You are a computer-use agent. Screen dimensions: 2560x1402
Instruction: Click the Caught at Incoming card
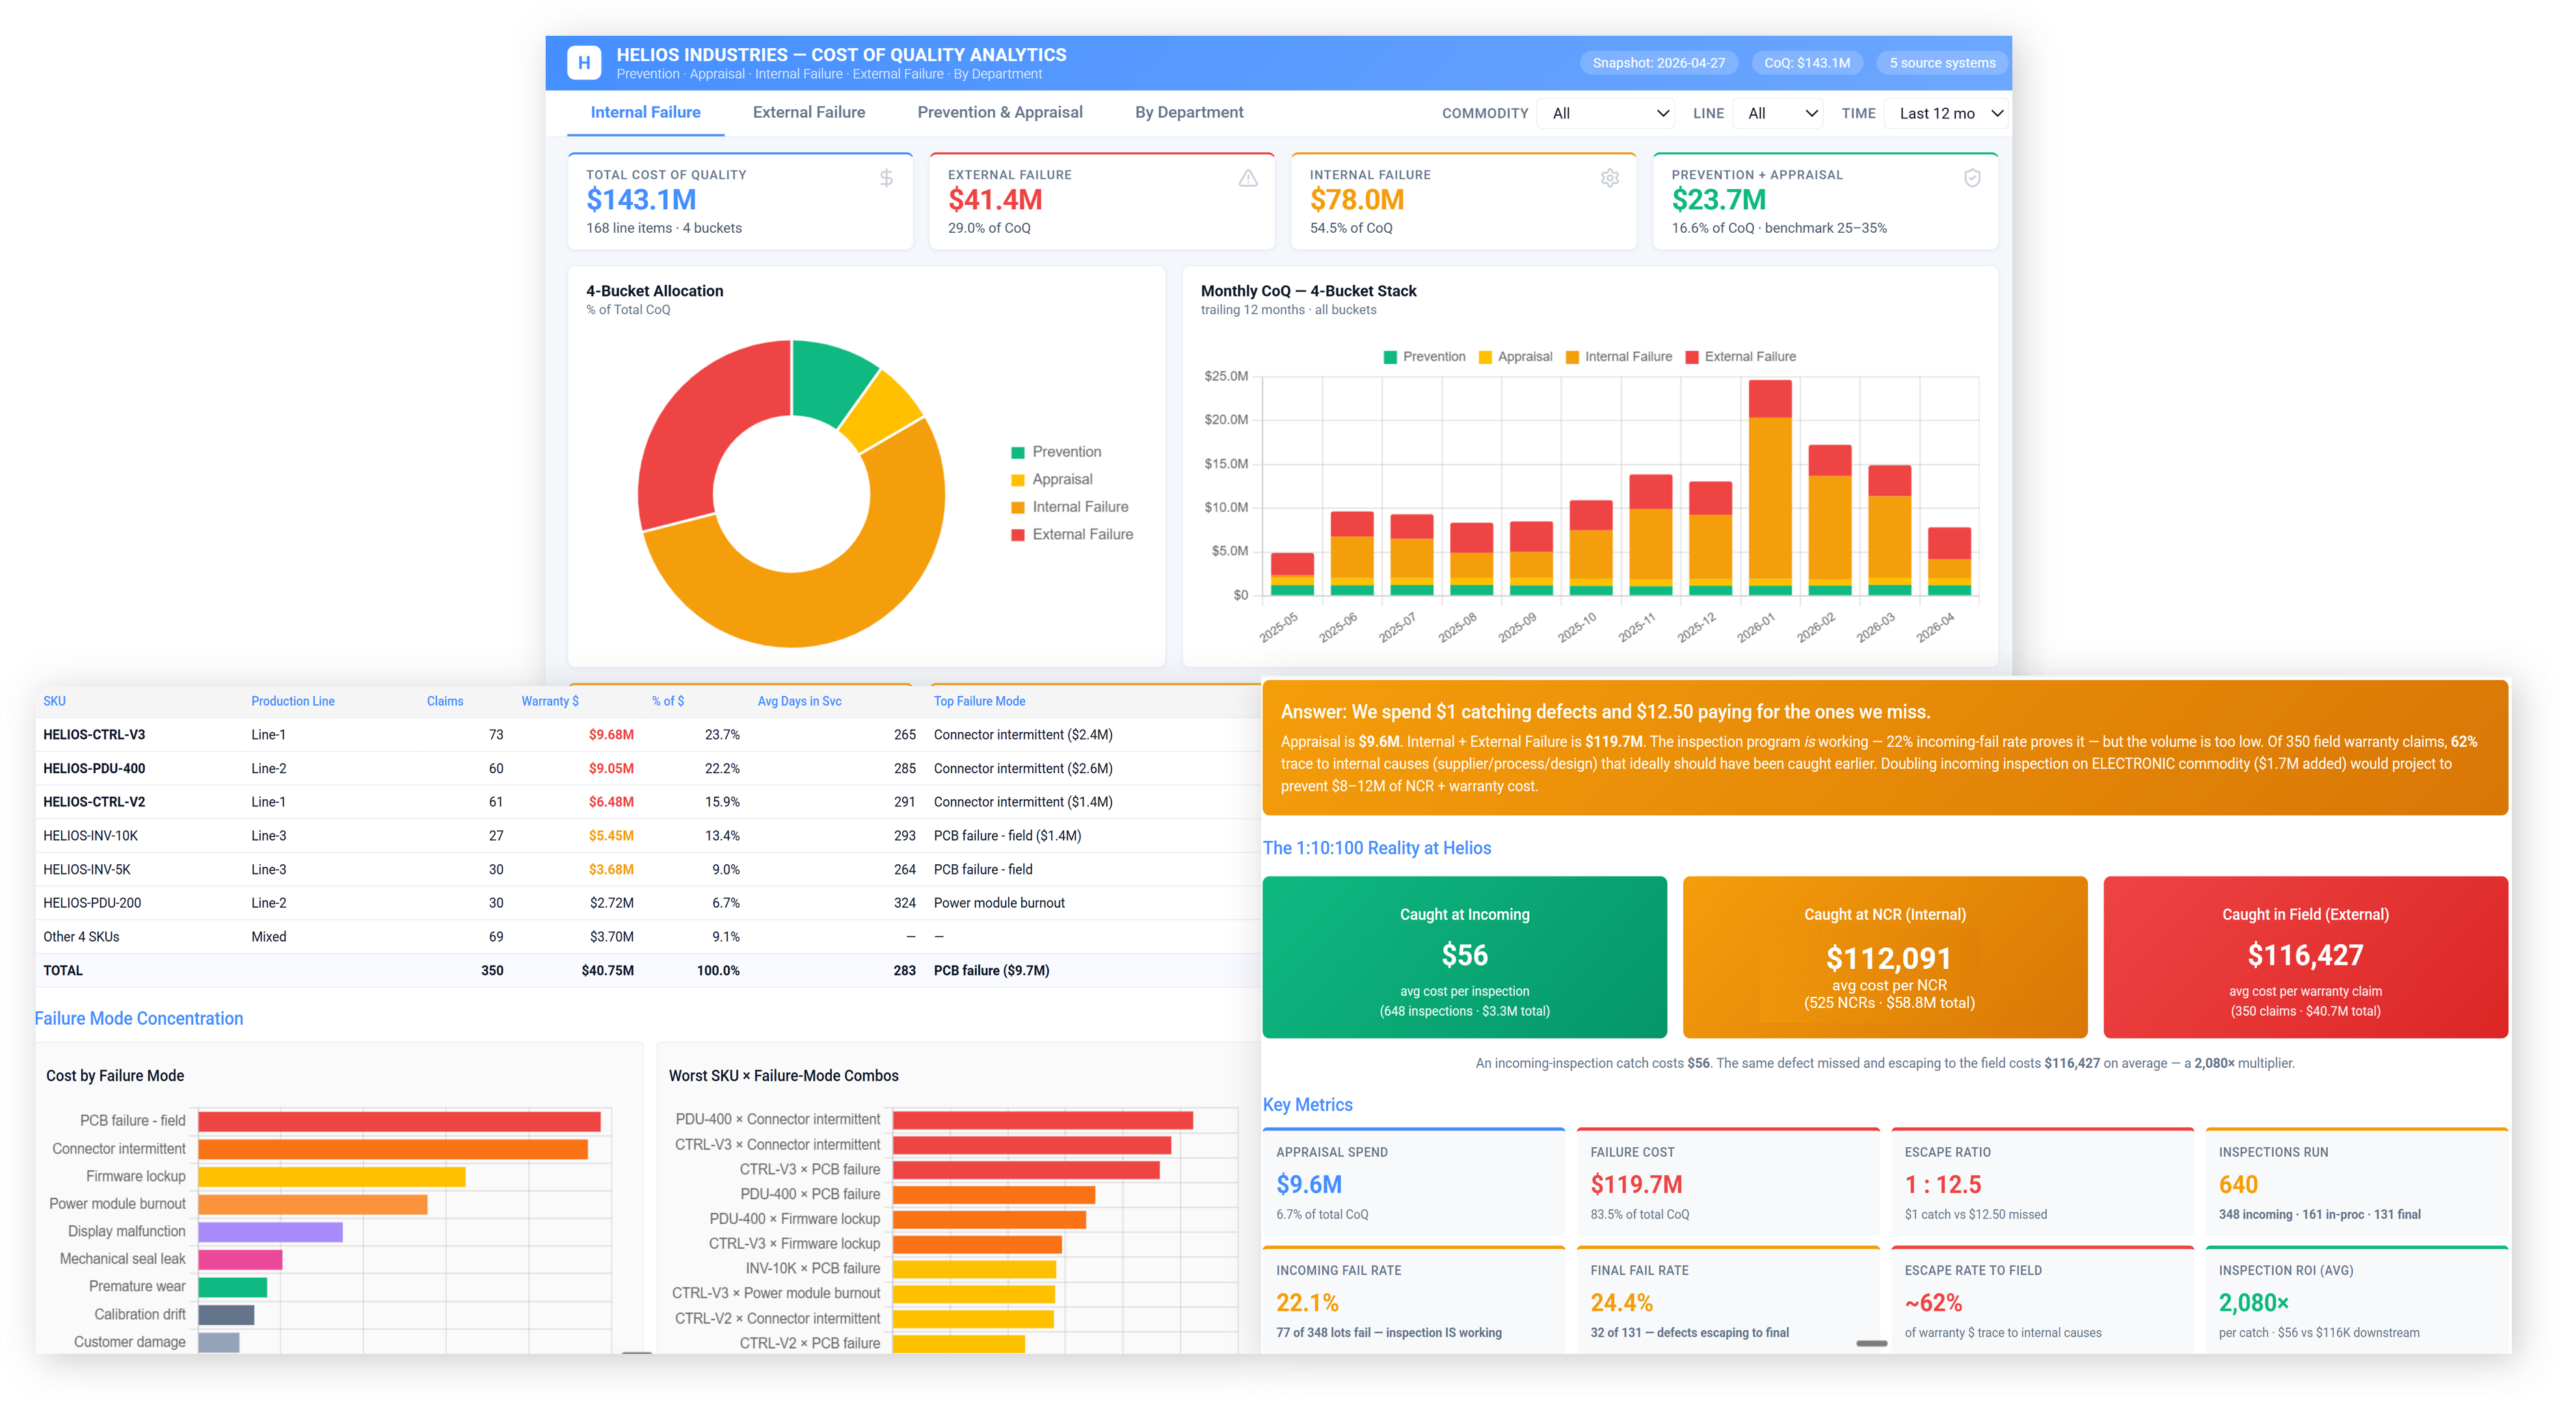point(1464,957)
